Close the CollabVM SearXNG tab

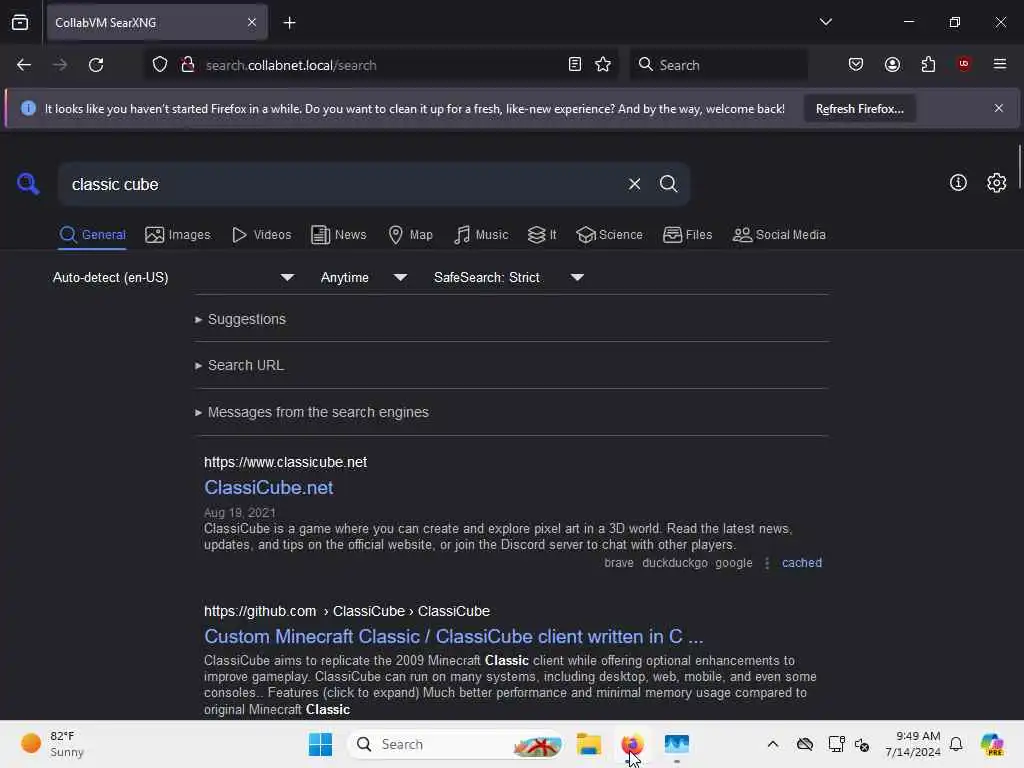pos(252,22)
